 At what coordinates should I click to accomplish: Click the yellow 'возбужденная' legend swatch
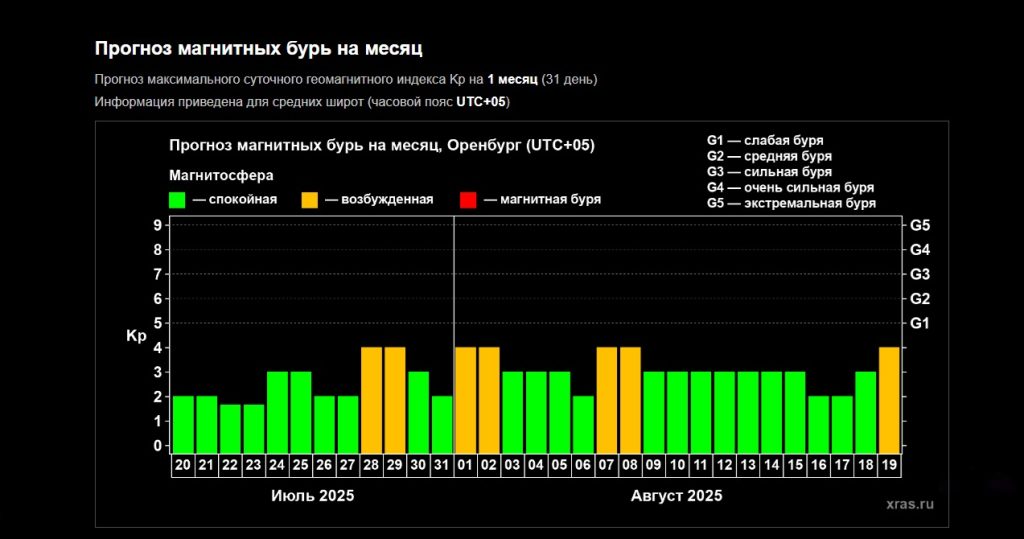coord(309,199)
